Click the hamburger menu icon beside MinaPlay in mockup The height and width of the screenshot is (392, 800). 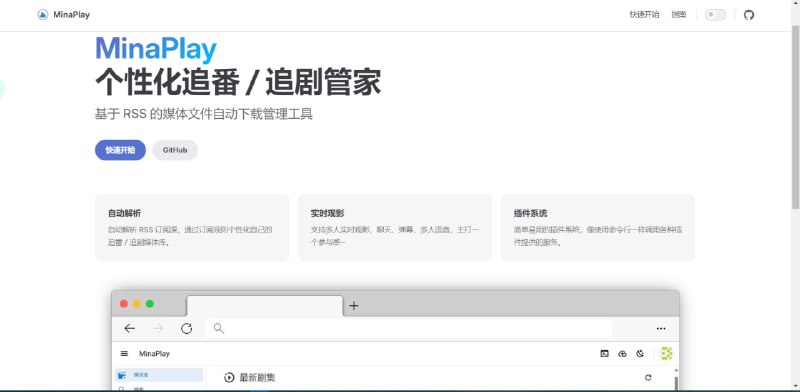coord(124,354)
